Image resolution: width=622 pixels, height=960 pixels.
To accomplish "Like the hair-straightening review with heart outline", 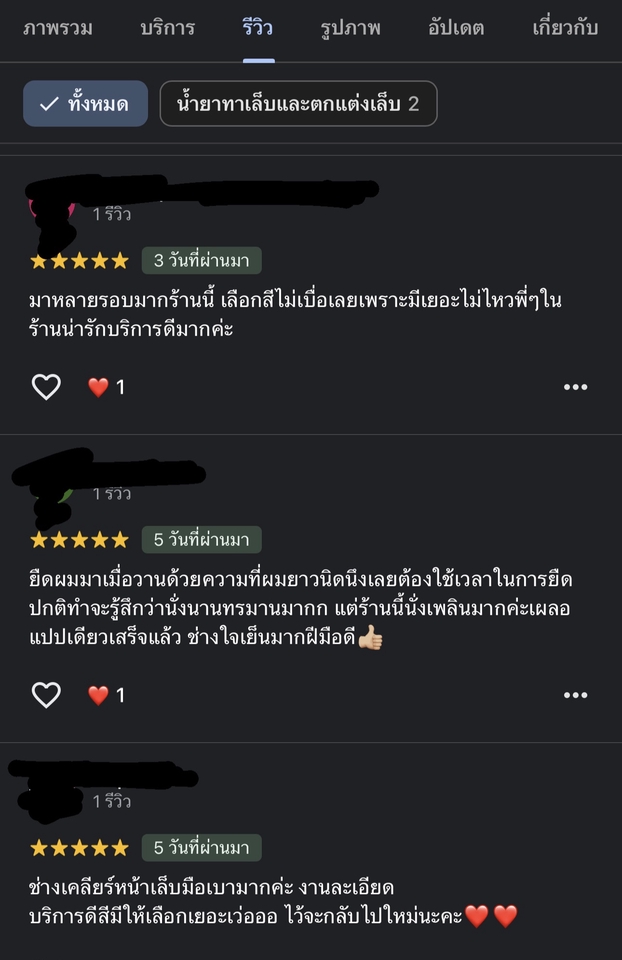I will 46,695.
